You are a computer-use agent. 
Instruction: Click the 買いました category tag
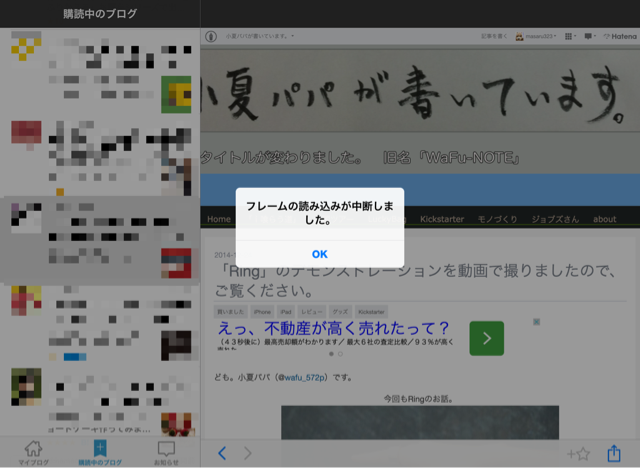(x=230, y=312)
